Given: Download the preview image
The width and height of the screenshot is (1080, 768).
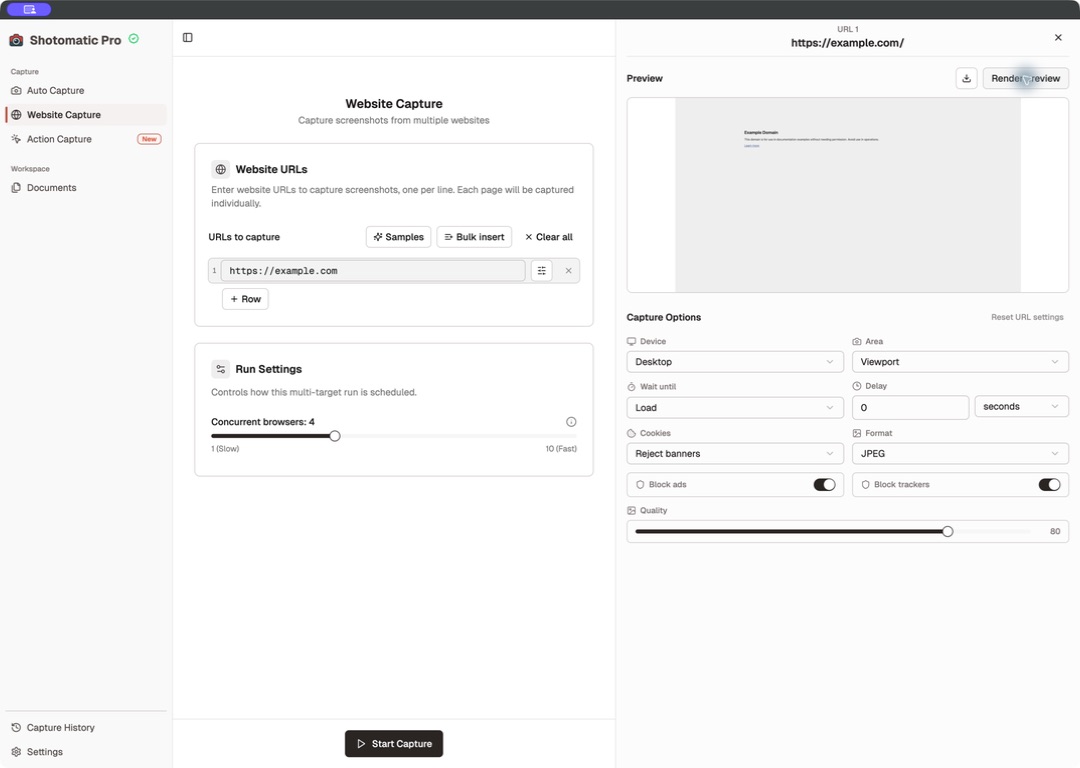Looking at the screenshot, I should click(966, 79).
